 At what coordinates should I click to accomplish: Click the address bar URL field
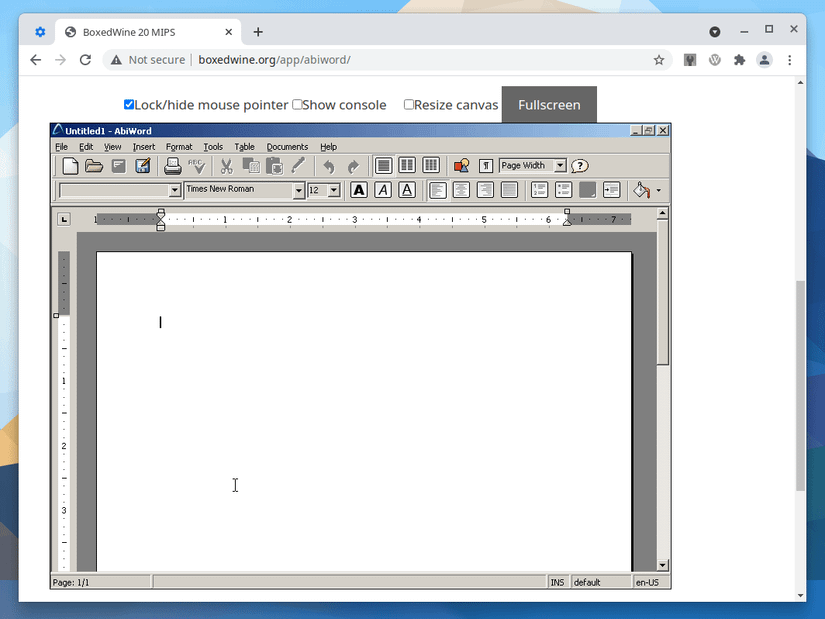tap(387, 60)
